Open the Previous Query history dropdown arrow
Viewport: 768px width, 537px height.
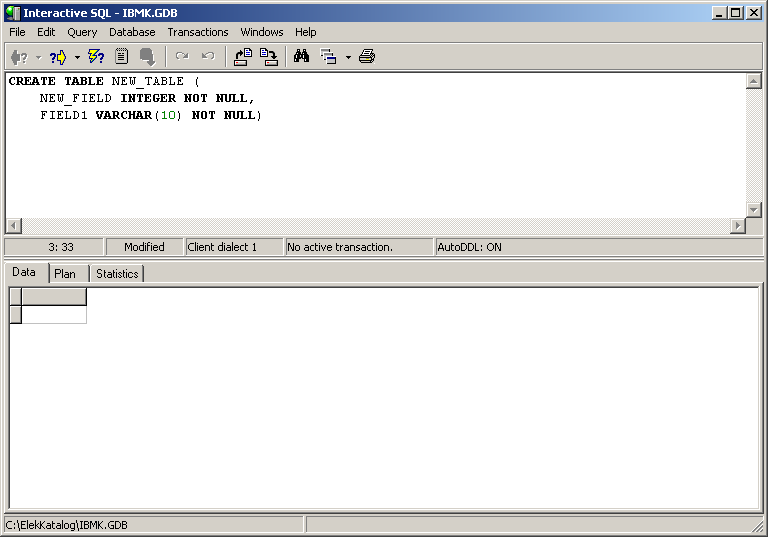[39, 57]
